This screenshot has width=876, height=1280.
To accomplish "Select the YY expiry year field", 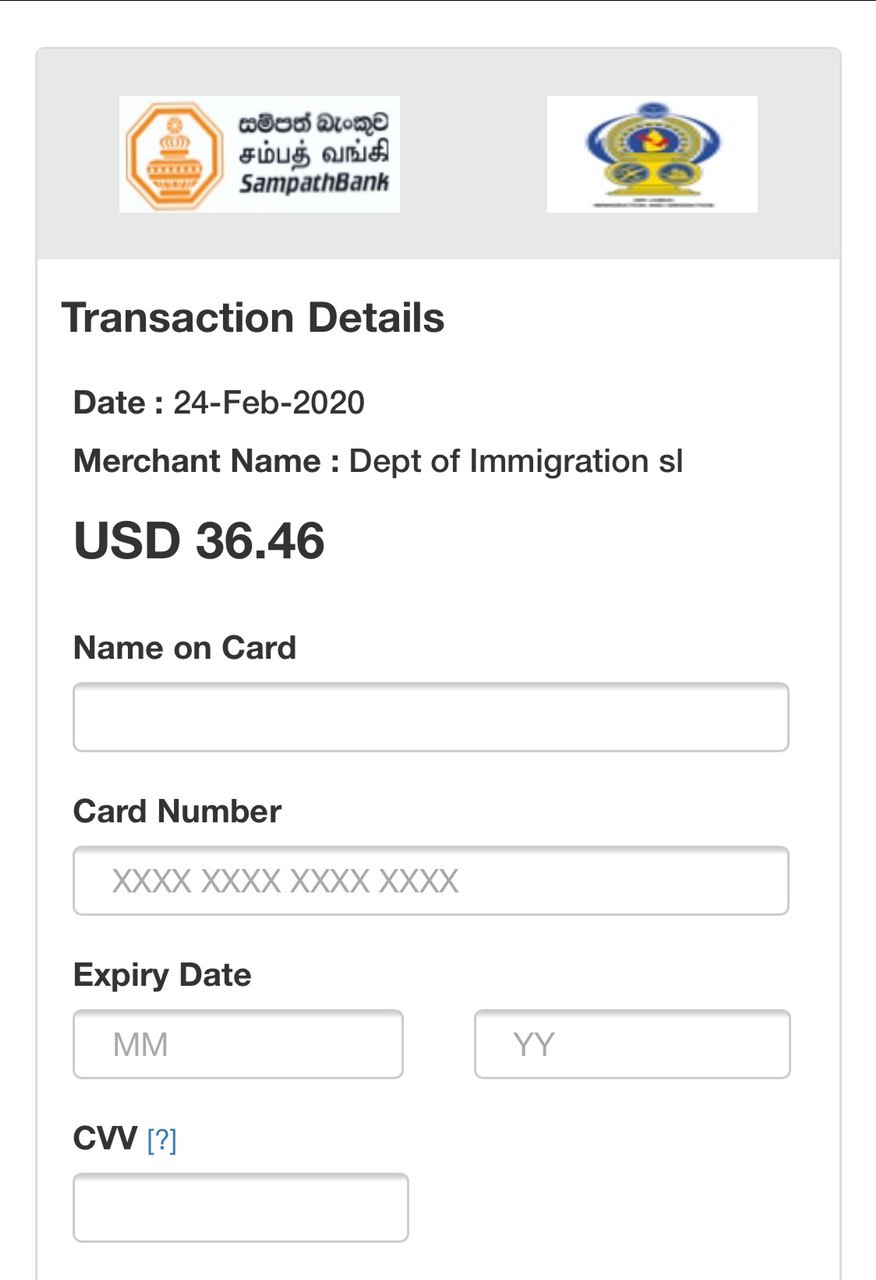I will [x=632, y=1044].
